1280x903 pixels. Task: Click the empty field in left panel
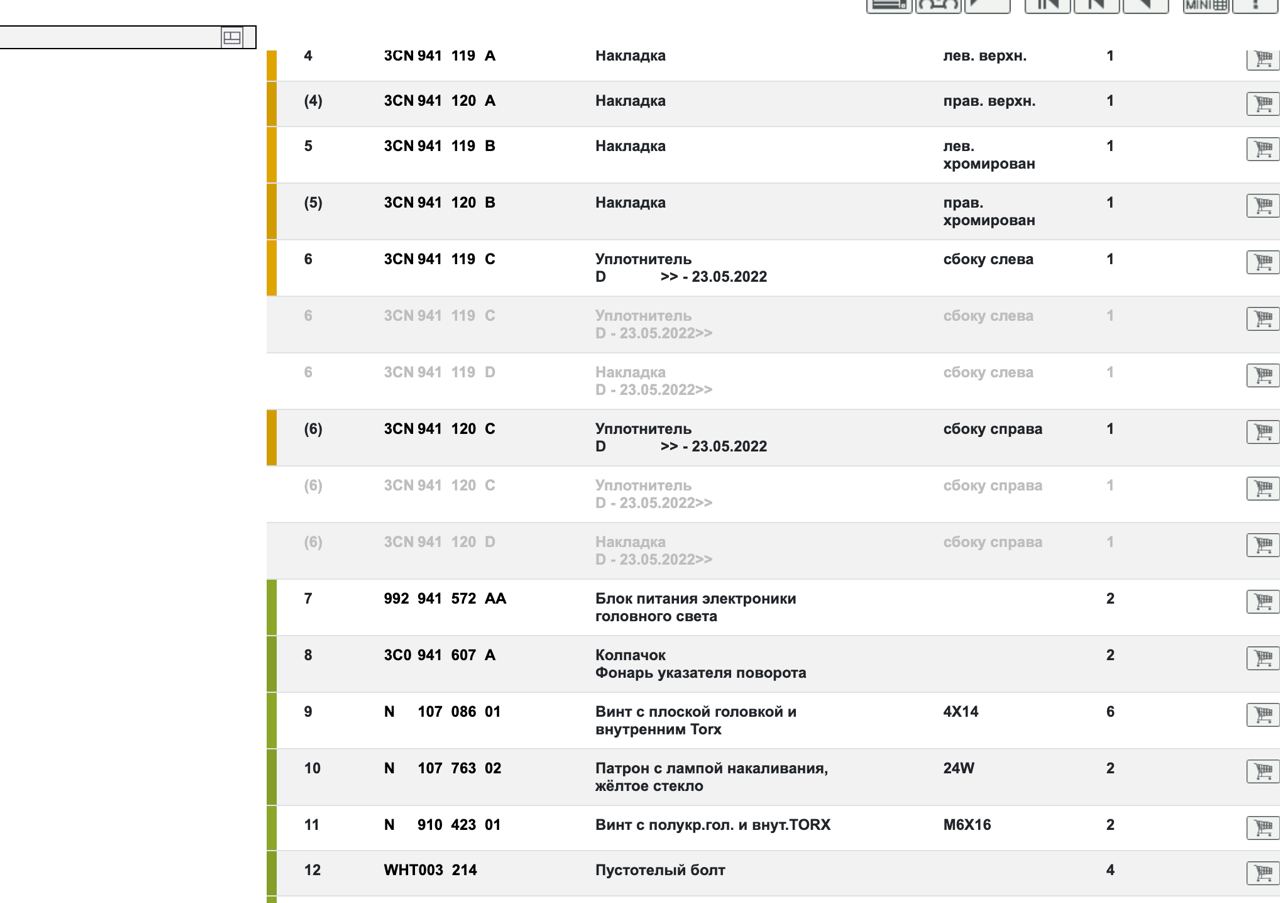110,37
